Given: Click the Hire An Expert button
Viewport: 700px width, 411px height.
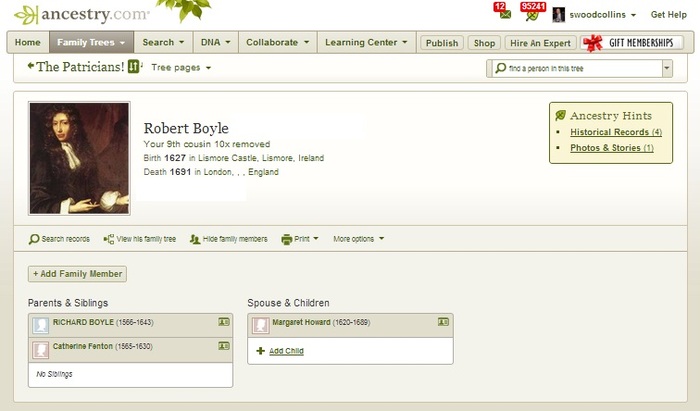Looking at the screenshot, I should pos(540,43).
